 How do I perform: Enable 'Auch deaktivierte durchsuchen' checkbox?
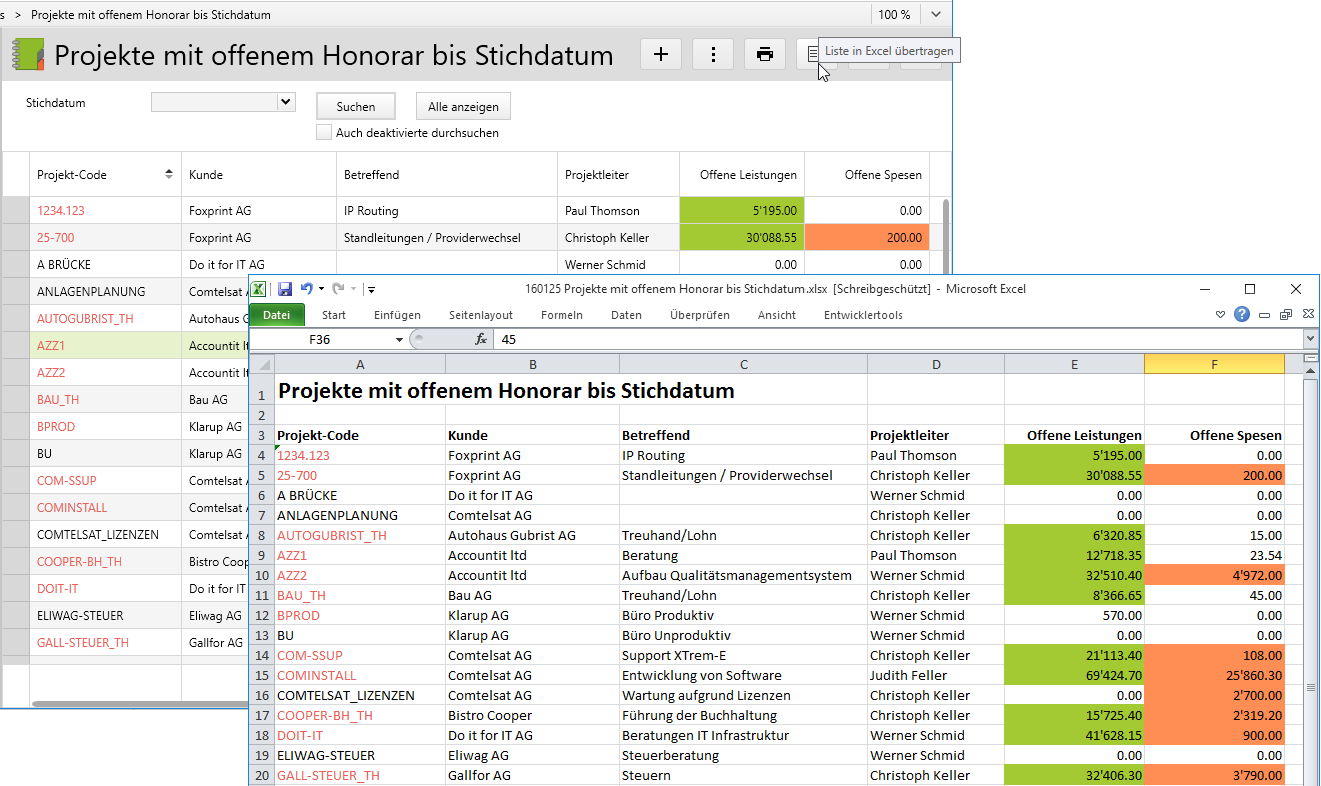coord(324,132)
